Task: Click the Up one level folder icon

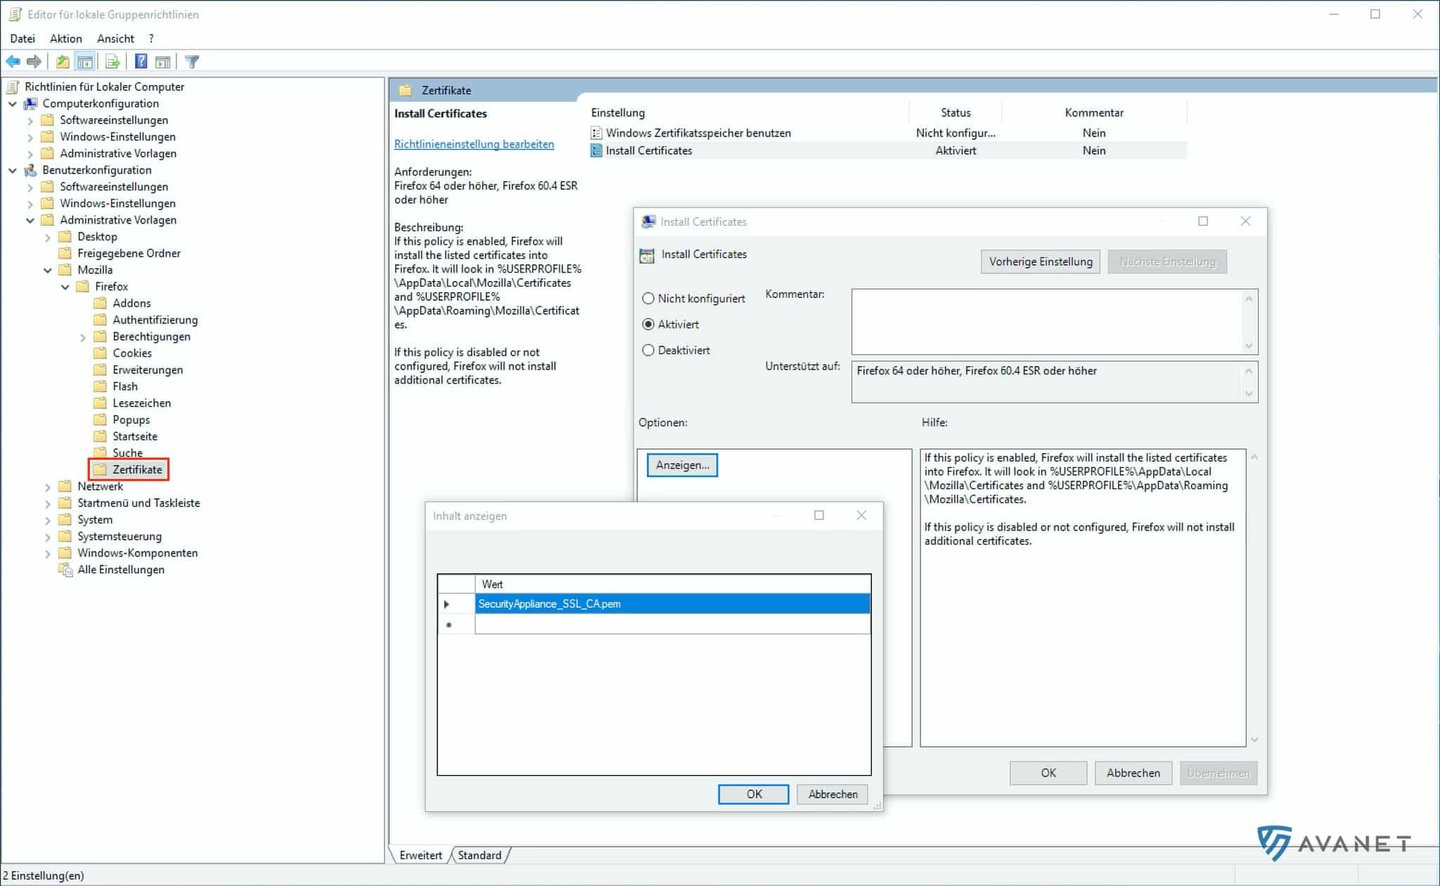Action: point(63,62)
